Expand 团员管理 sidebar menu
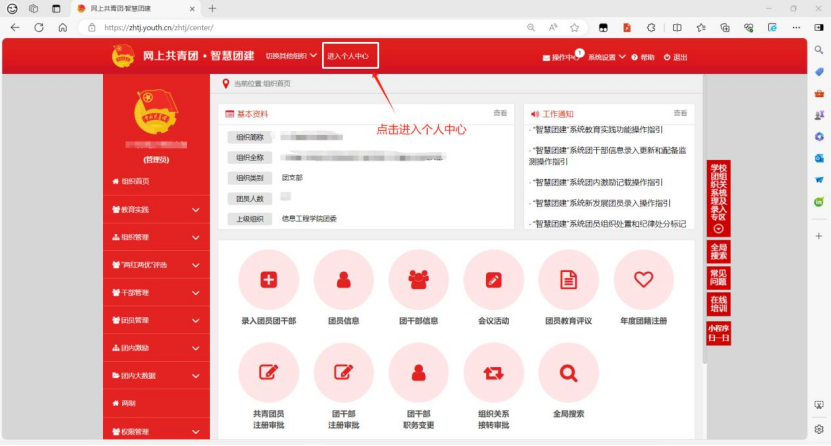 tap(156, 320)
